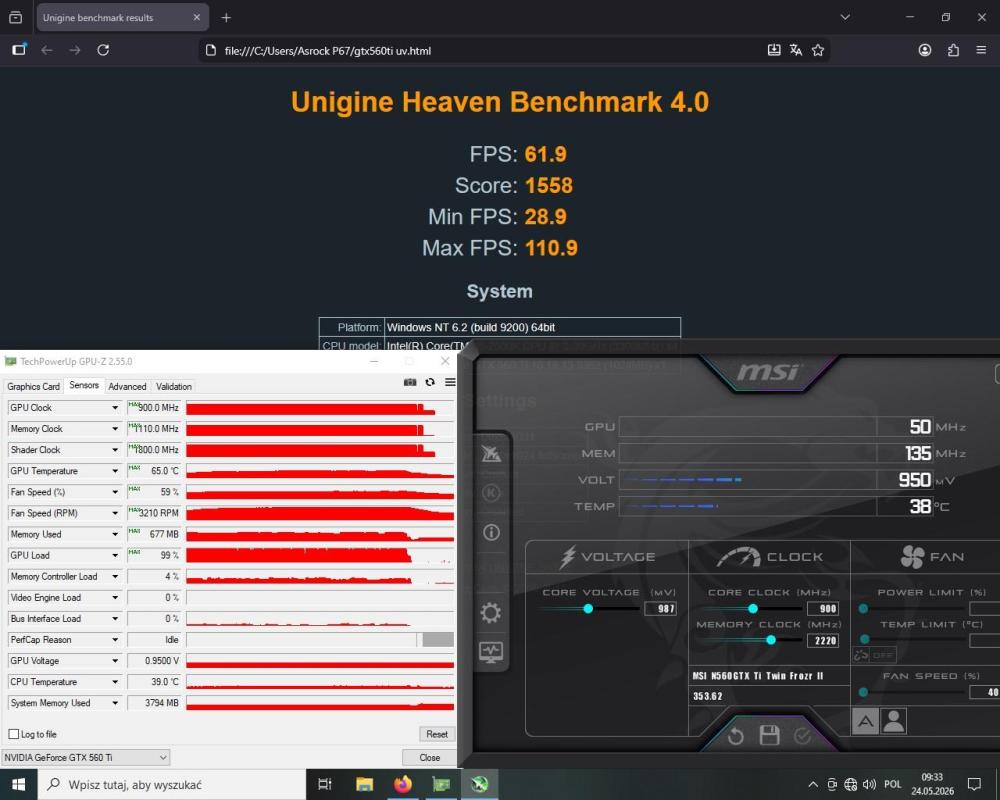This screenshot has height=800, width=1000.
Task: Open the GPU-Z hamburger menu
Action: point(450,382)
